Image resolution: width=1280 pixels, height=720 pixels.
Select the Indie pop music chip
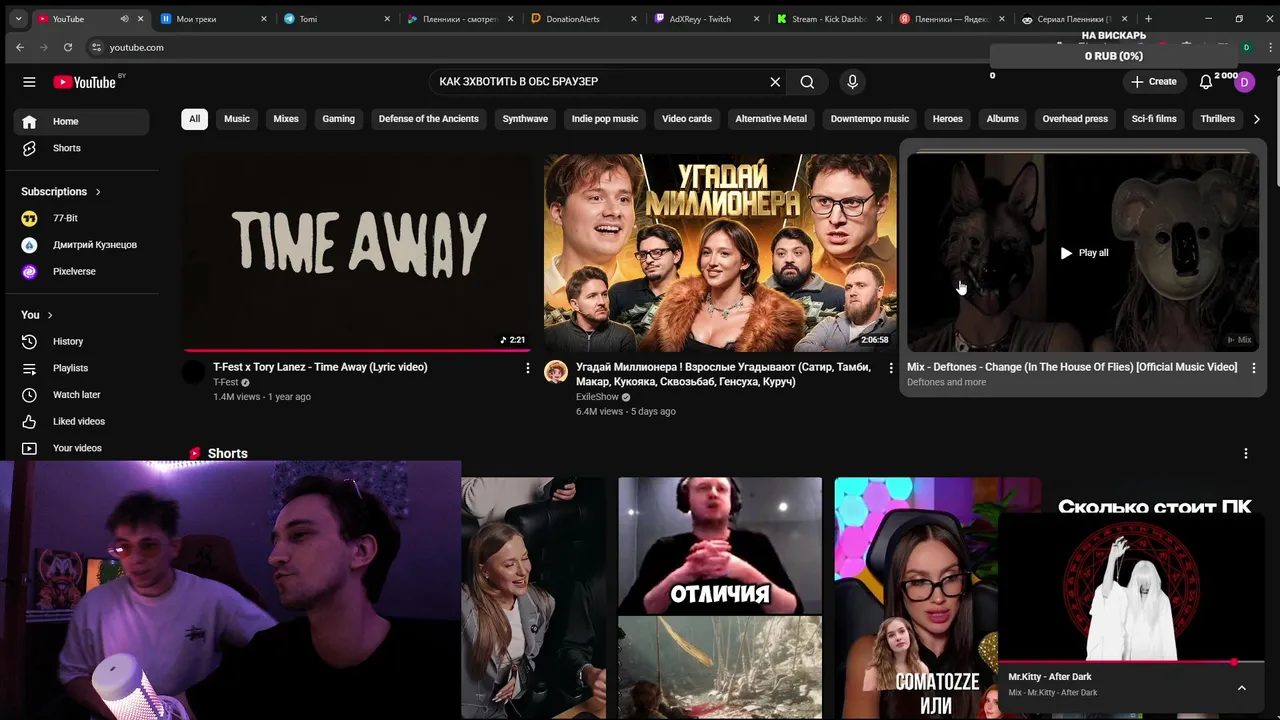[x=605, y=119]
